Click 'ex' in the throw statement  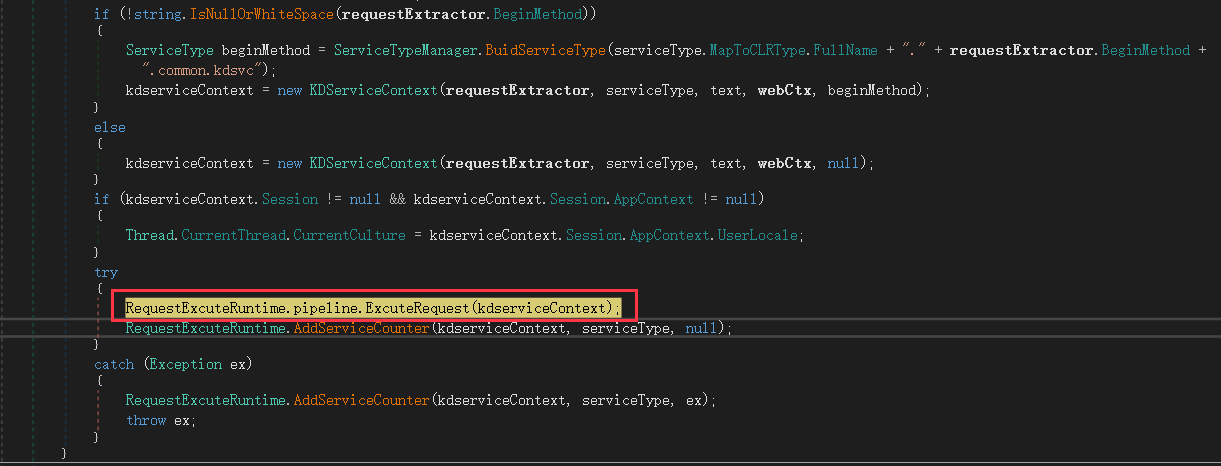pyautogui.click(x=183, y=420)
